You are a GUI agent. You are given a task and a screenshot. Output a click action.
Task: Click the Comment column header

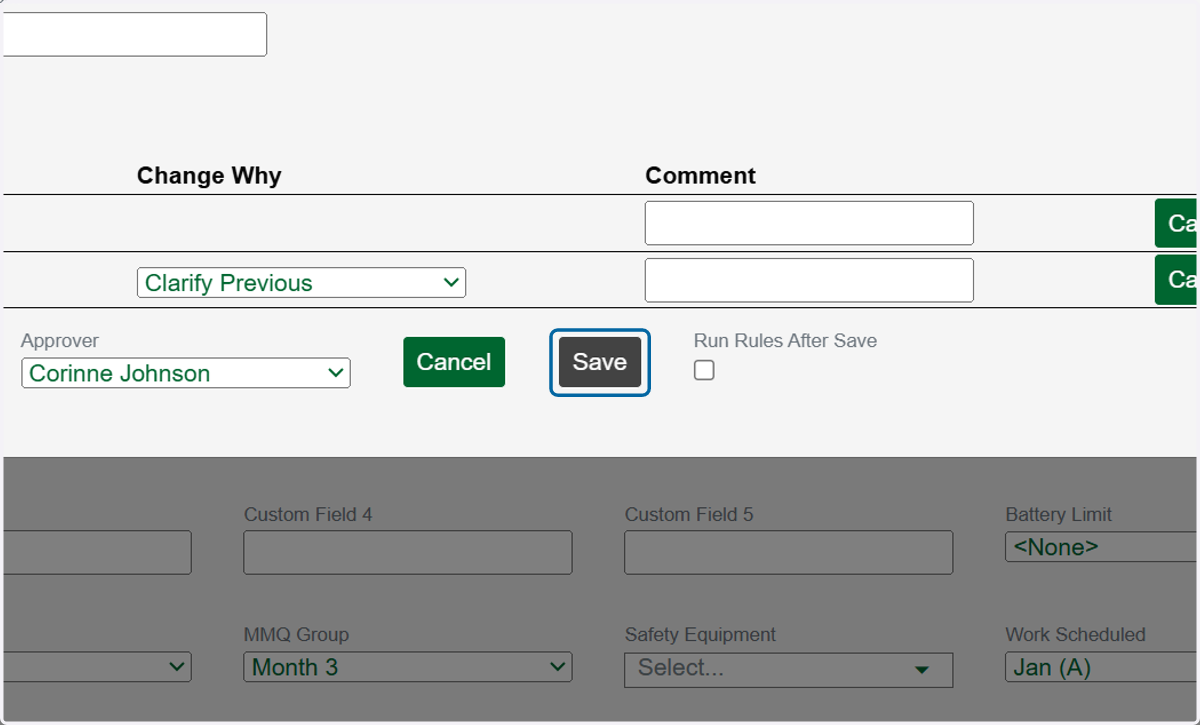[700, 176]
